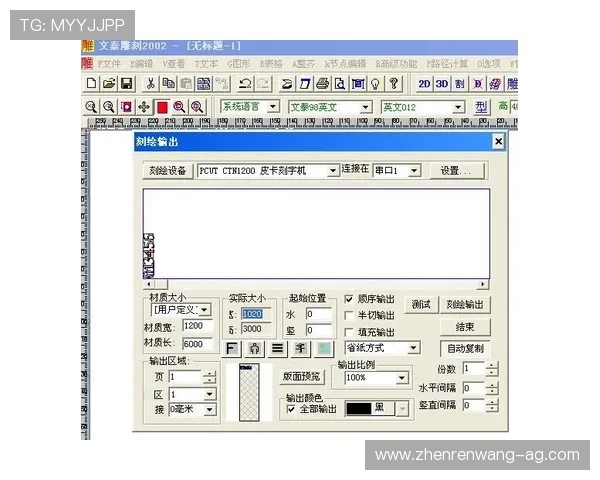Open the 用户定义 material size dropdown
Viewport: 600px width, 480px height.
205,310
